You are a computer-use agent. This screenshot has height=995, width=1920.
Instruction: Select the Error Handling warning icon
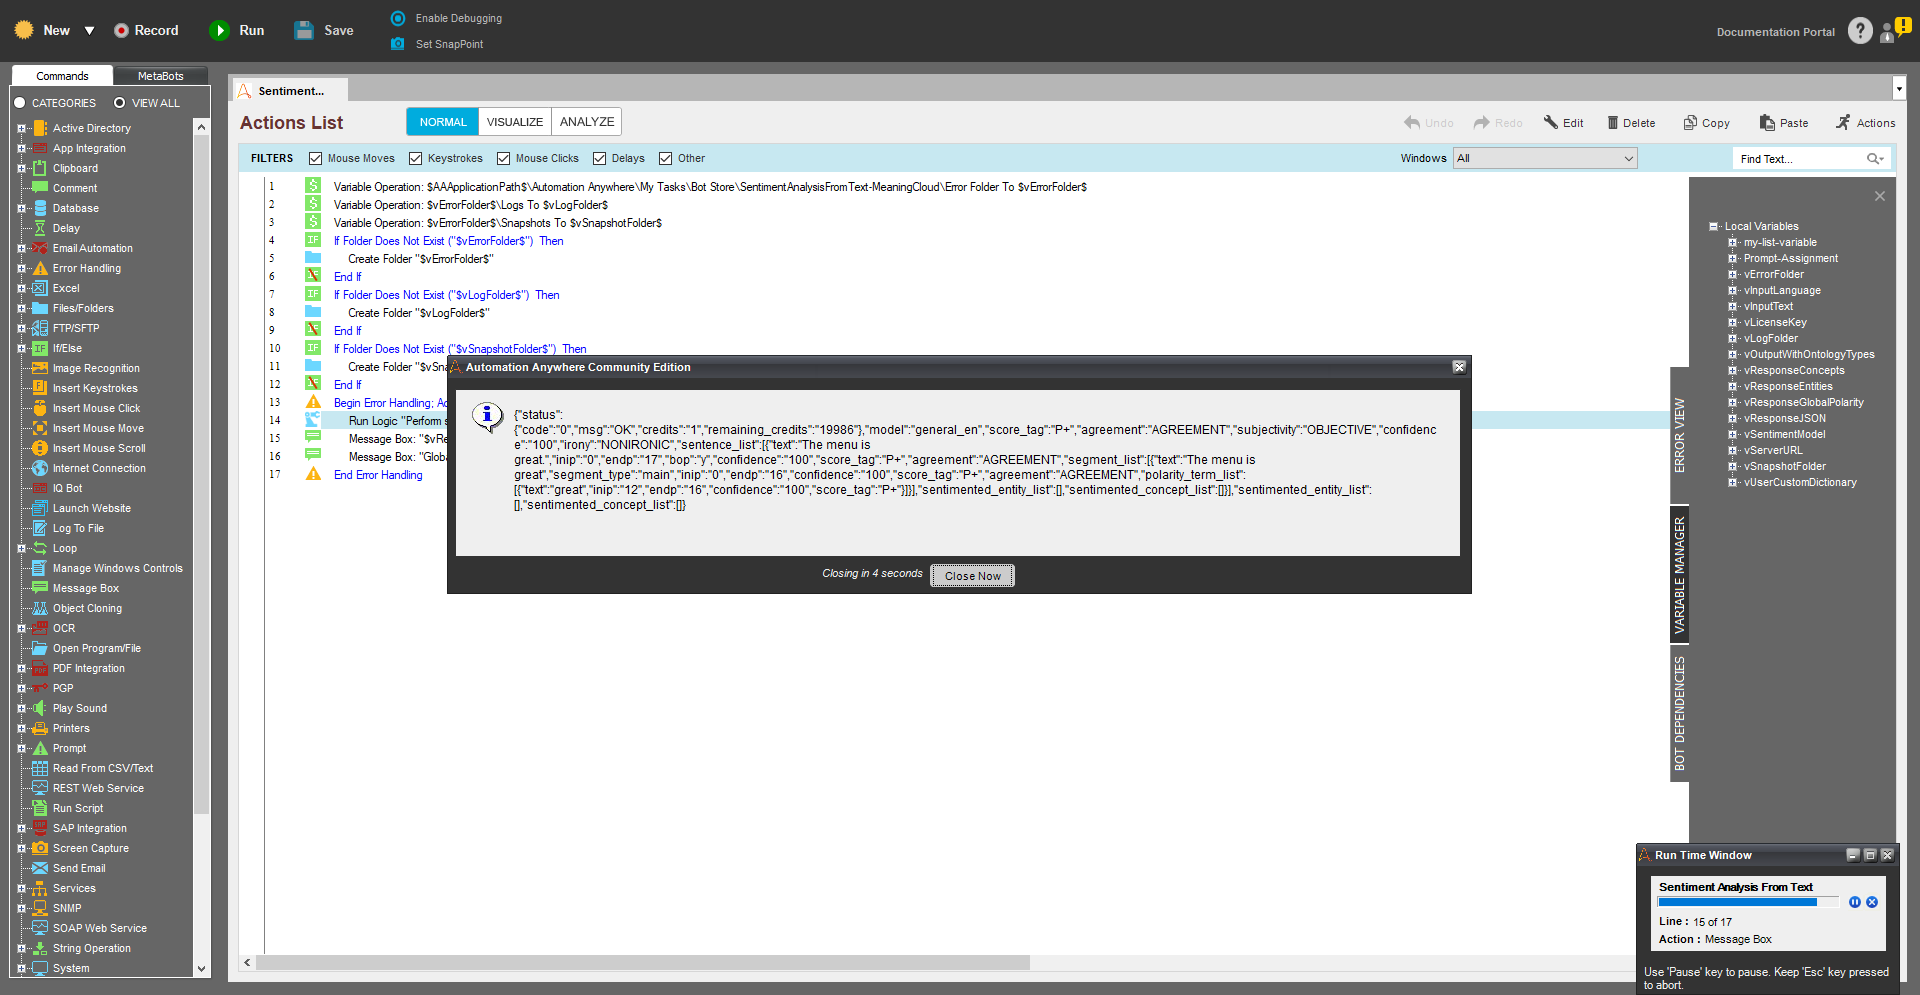tap(40, 268)
